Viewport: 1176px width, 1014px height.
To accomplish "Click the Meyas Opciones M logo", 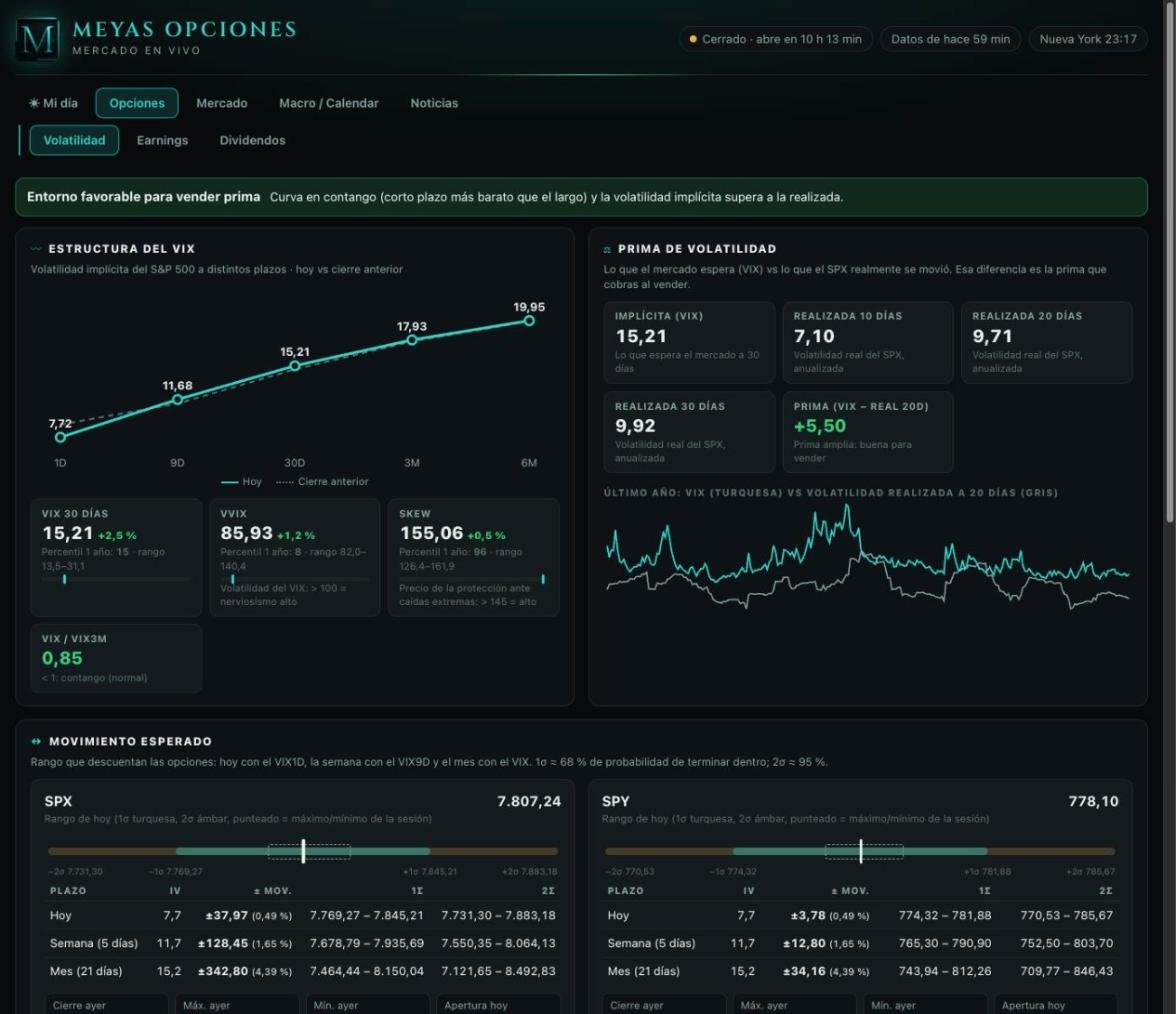I will [38, 39].
